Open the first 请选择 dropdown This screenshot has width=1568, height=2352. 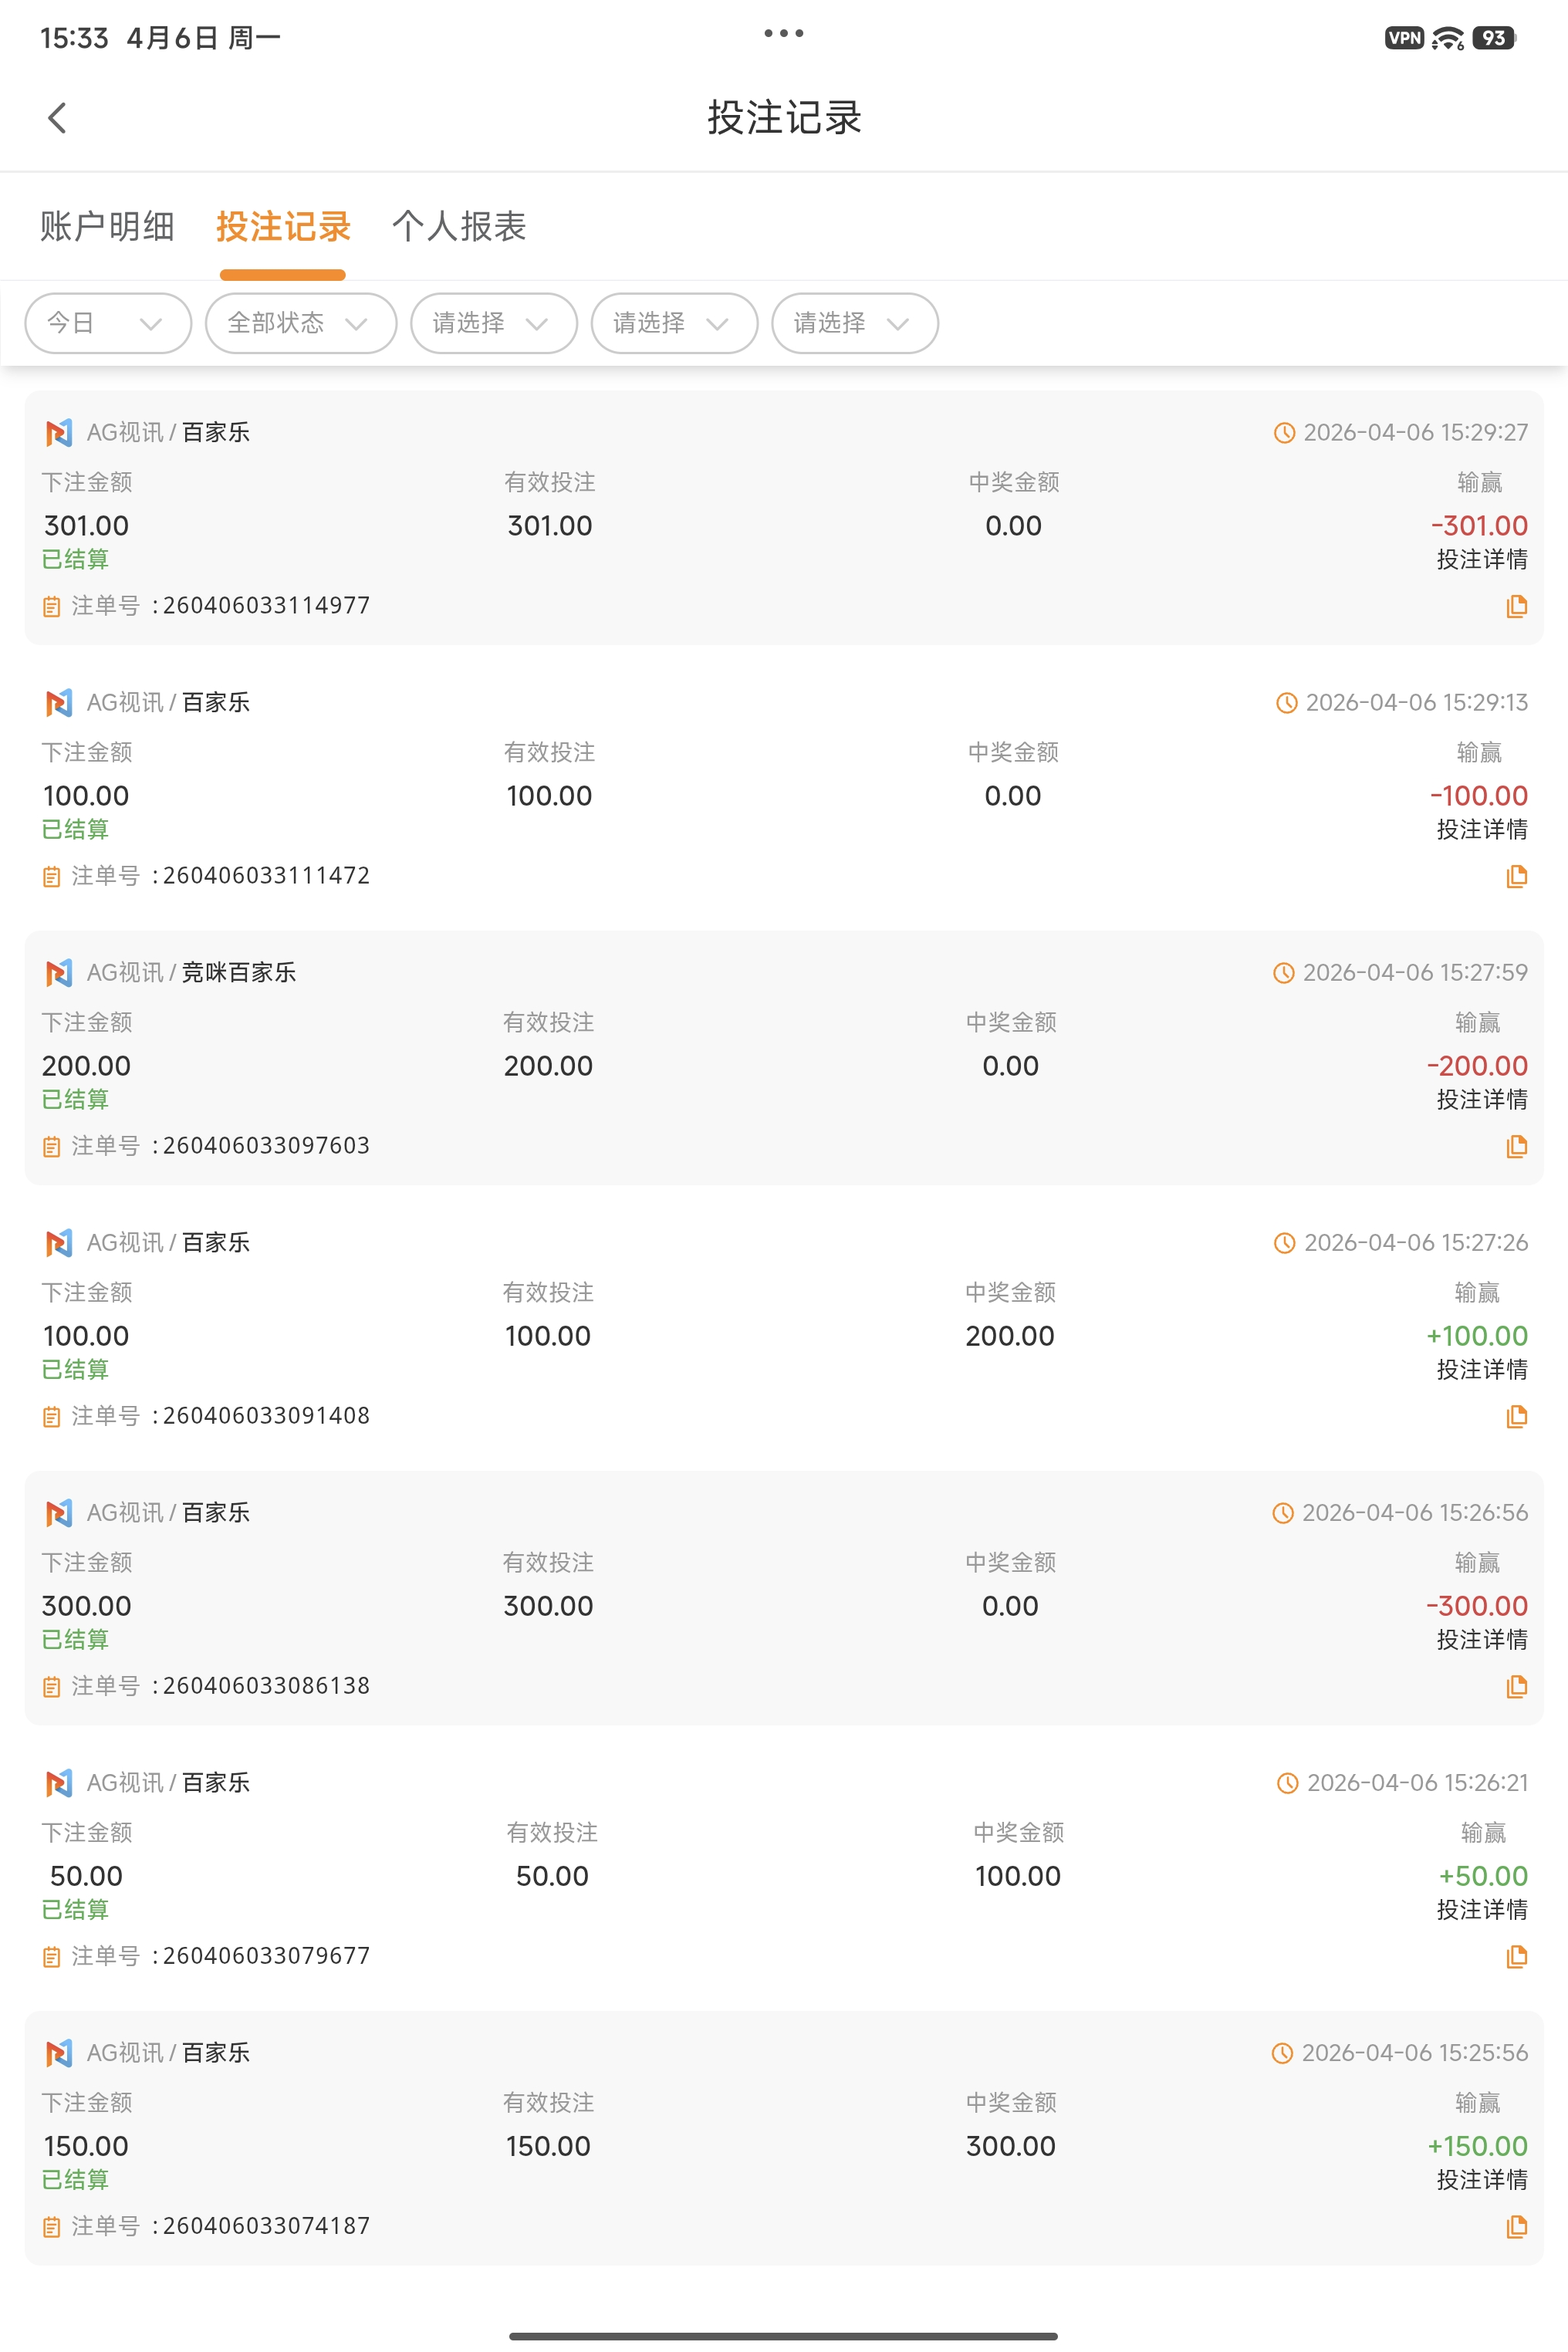(493, 323)
